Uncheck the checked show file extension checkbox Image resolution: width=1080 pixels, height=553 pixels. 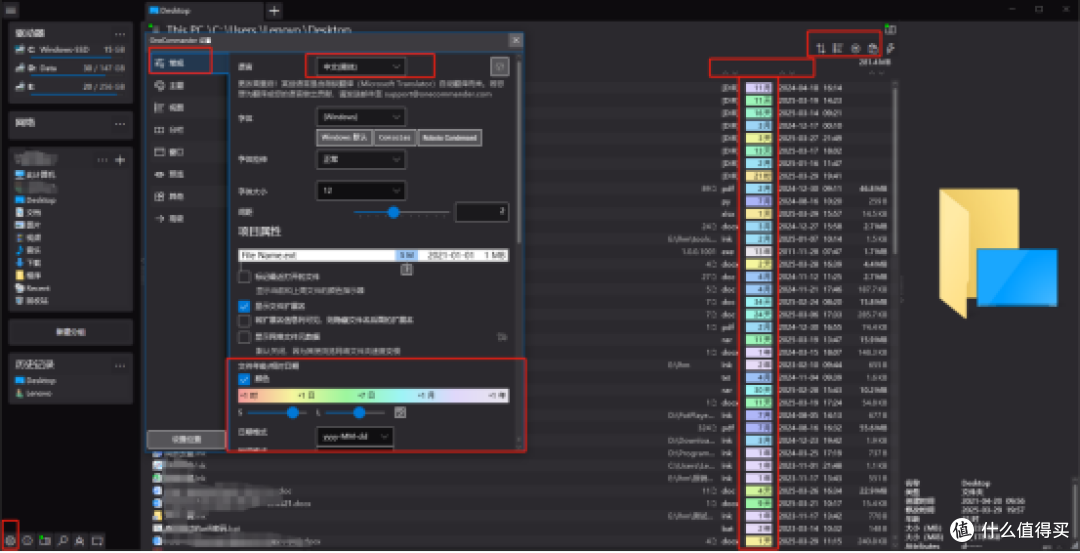point(244,306)
